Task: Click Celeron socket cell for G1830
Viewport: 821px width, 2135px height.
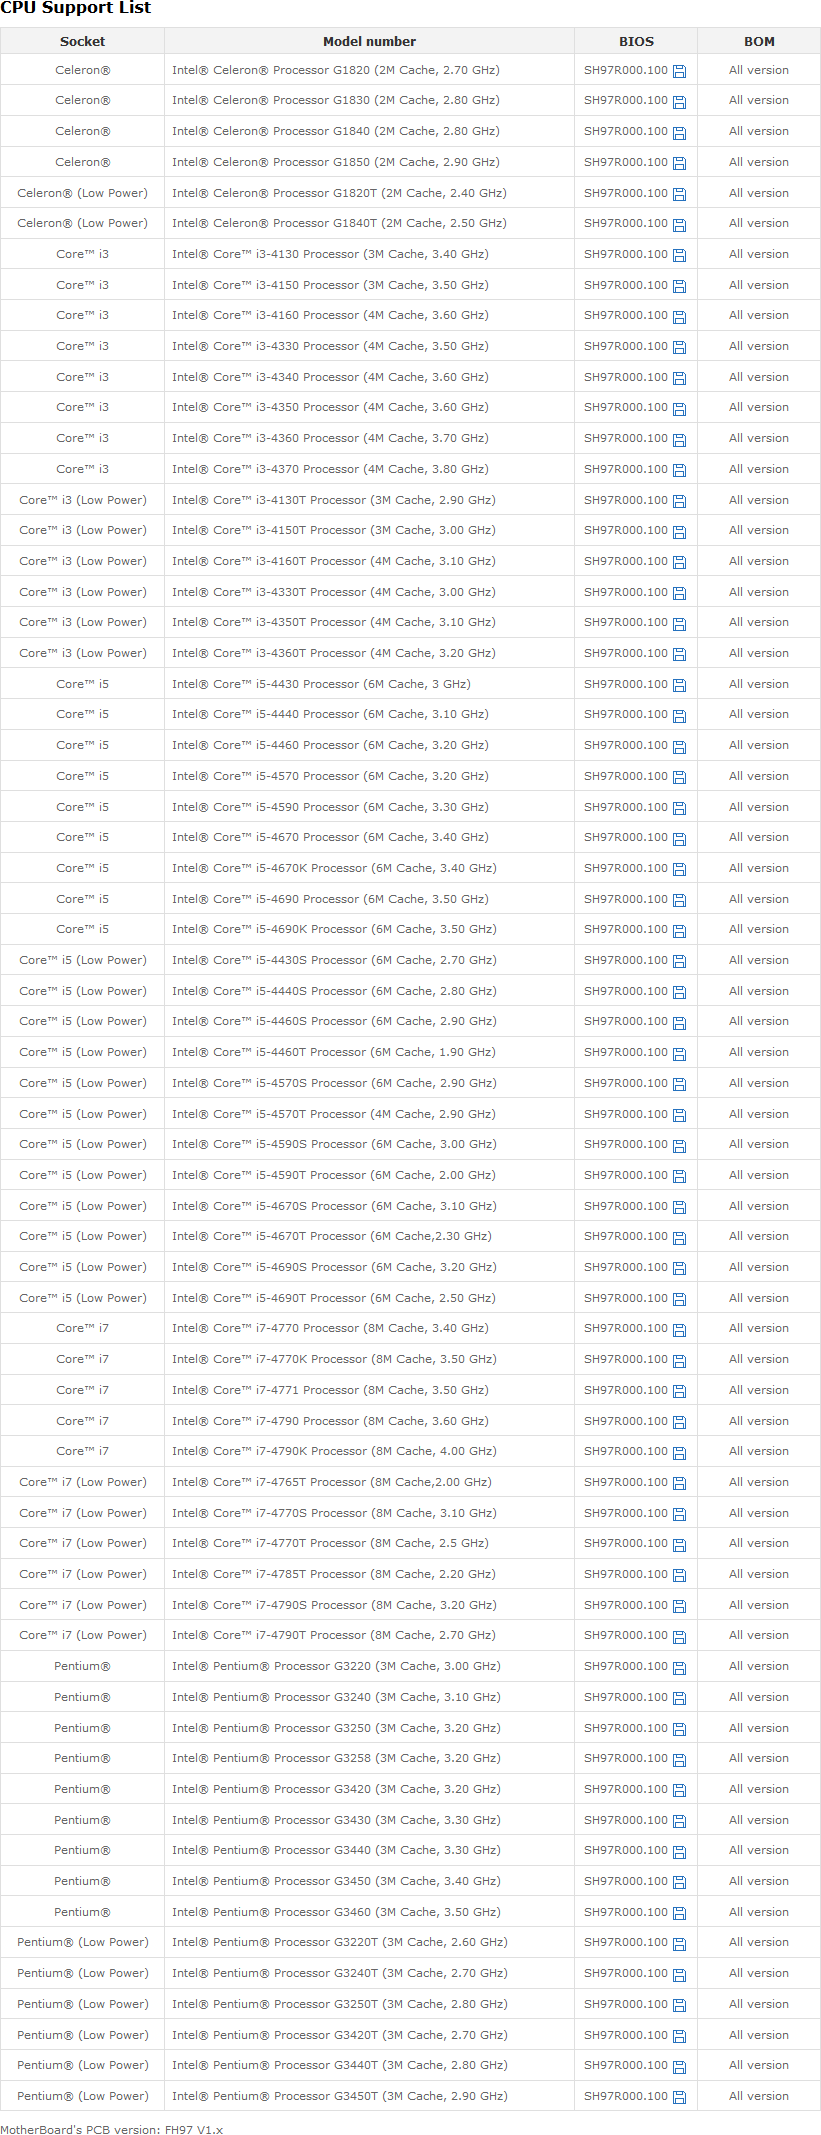Action: pos(82,100)
